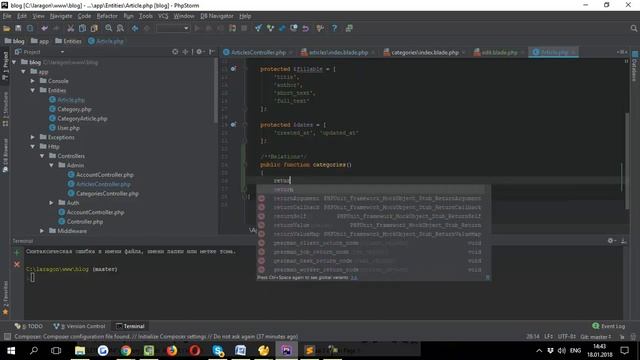
Task: Click the Save All toolbar icon
Action: [x=18, y=28]
